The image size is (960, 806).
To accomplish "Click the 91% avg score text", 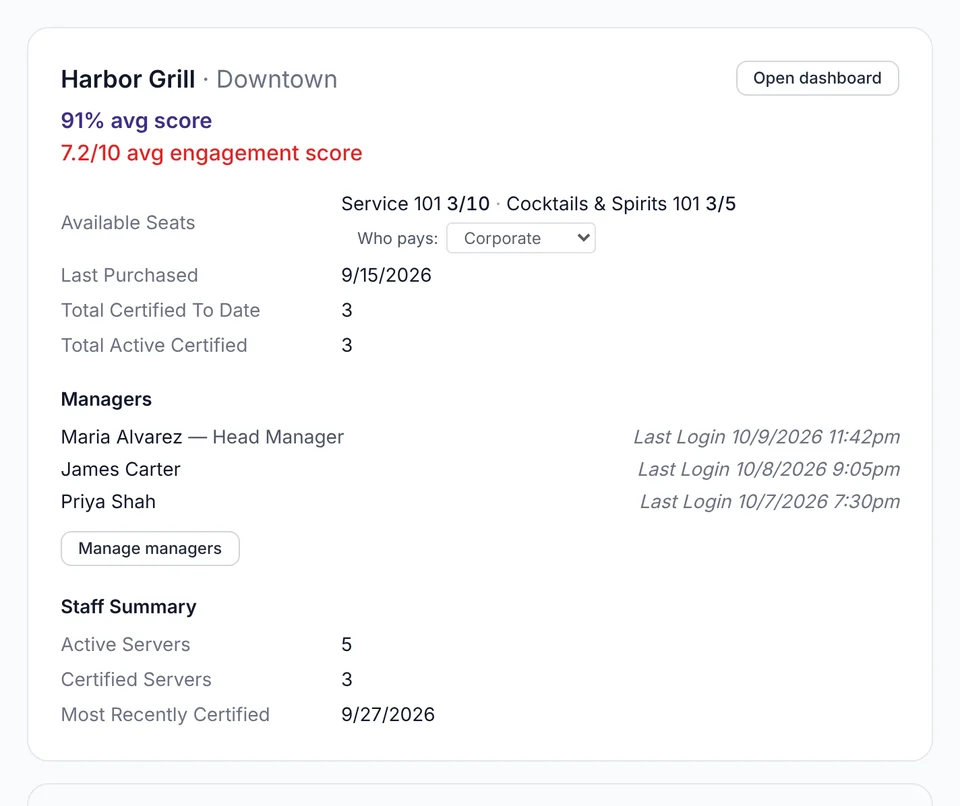I will [x=137, y=121].
